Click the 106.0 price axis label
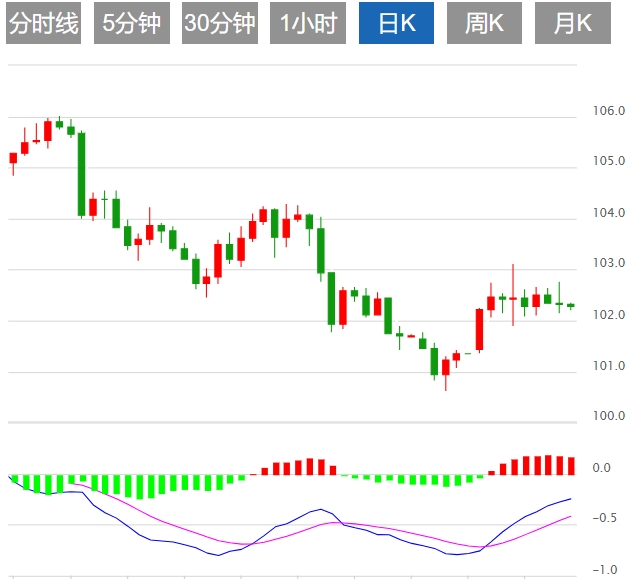The height and width of the screenshot is (579, 631). [609, 110]
